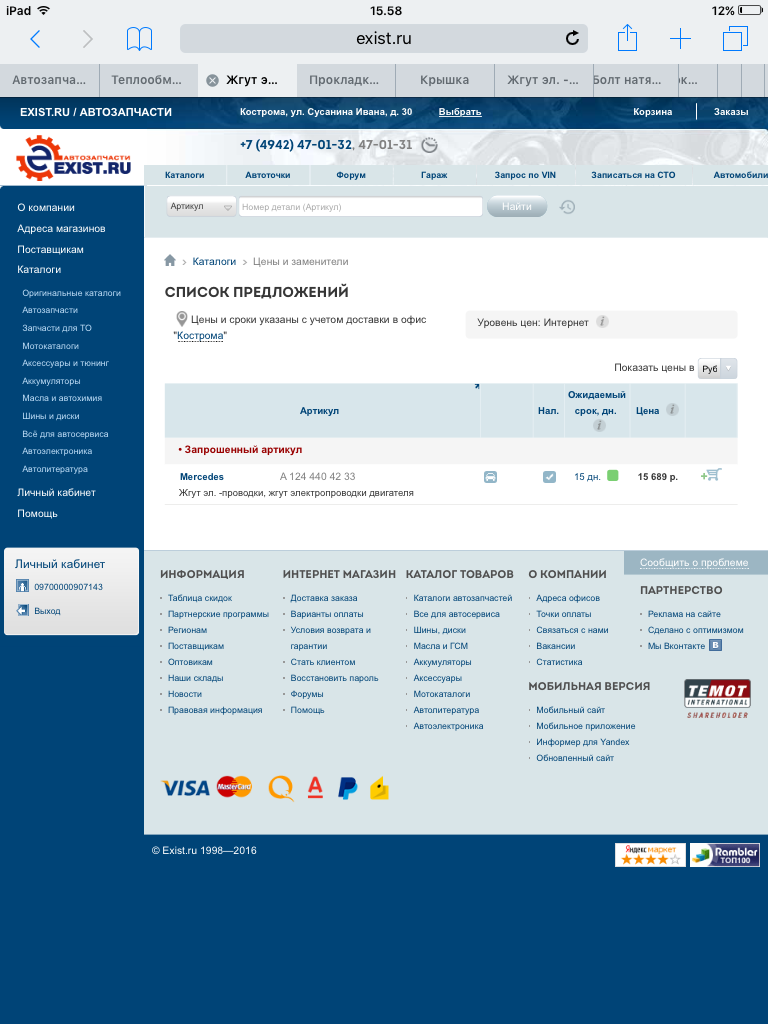768x1024 pixels.
Task: Reload page in address bar
Action: [x=572, y=39]
